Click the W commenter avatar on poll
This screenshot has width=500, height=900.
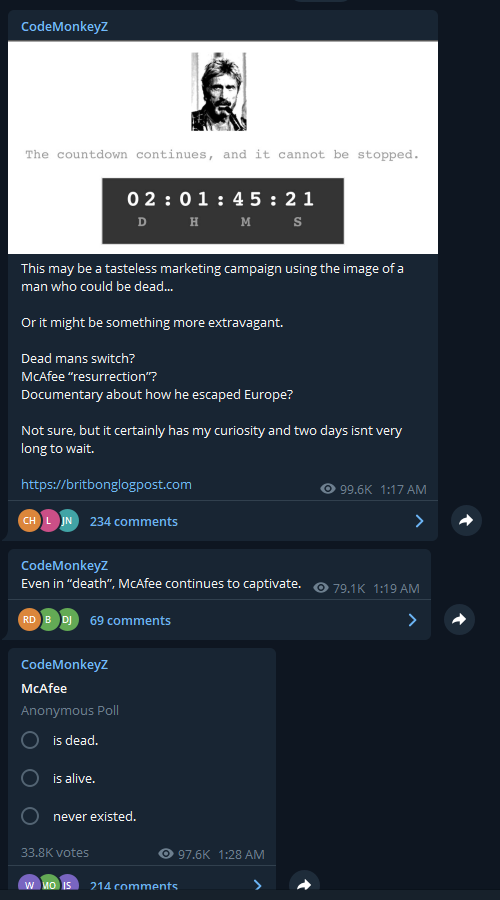coord(29,885)
